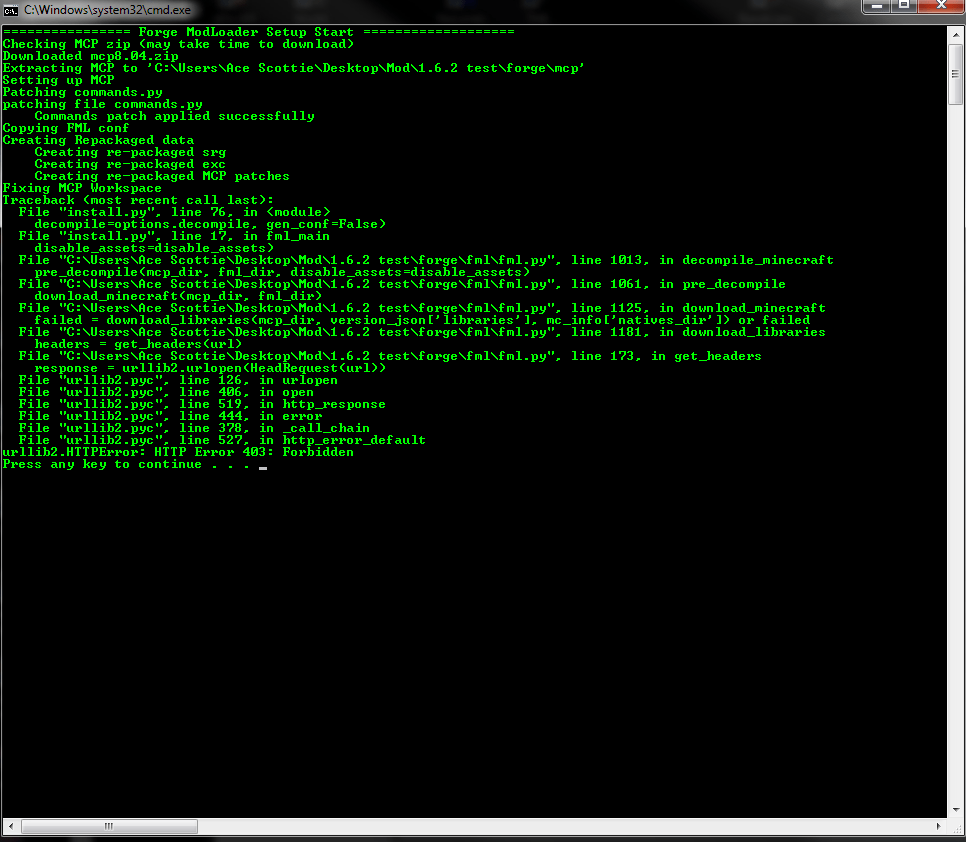Click the horizontal scrollbar left arrow

pyautogui.click(x=10, y=826)
